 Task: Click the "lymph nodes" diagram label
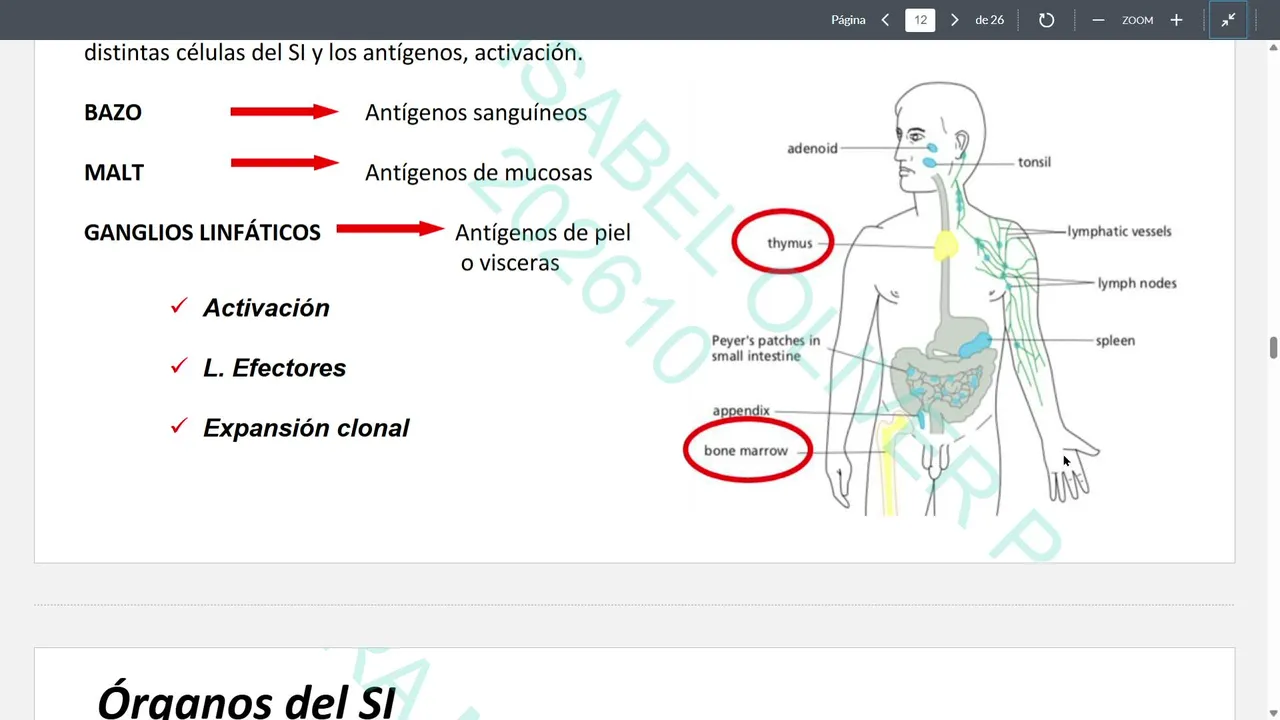(x=1137, y=283)
